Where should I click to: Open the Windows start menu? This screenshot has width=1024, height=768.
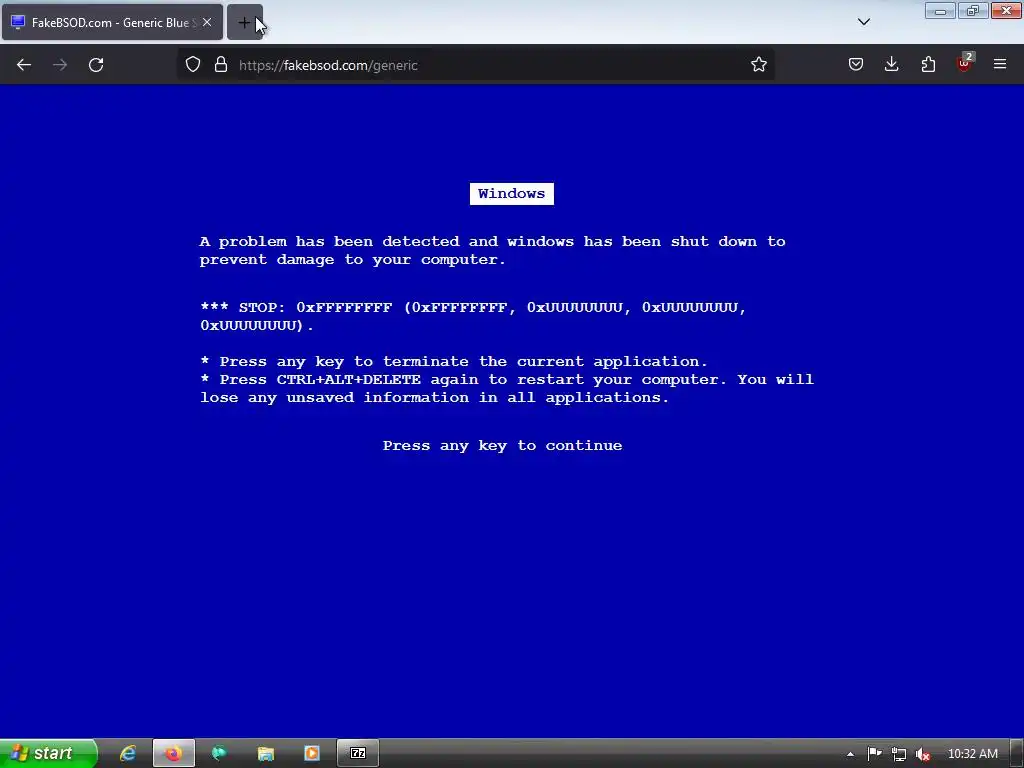coord(48,753)
